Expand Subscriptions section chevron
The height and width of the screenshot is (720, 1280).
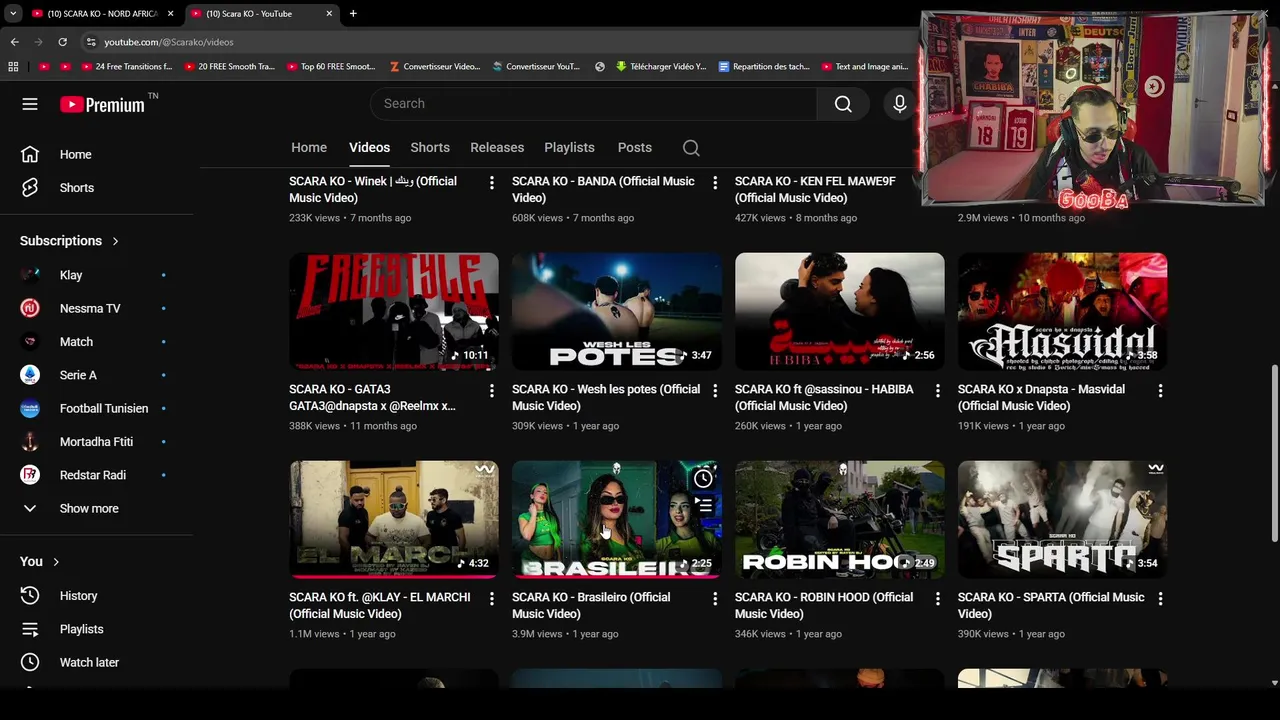point(115,241)
